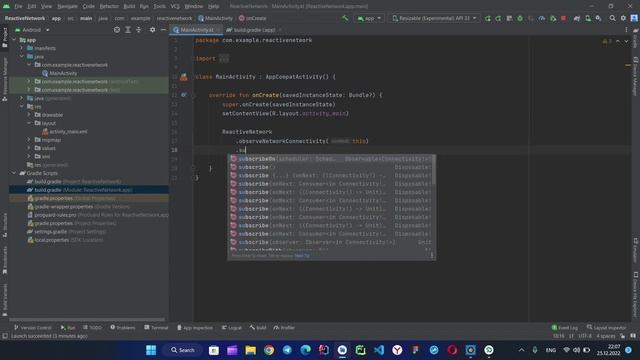Click the MainActivity breadcrumb in navigation bar
This screenshot has height=360, width=640.
216,18
